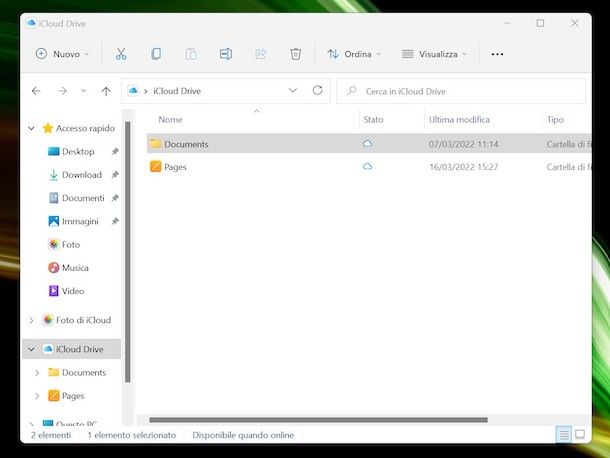Open the three-dots more options menu
The height and width of the screenshot is (458, 610).
coord(497,54)
